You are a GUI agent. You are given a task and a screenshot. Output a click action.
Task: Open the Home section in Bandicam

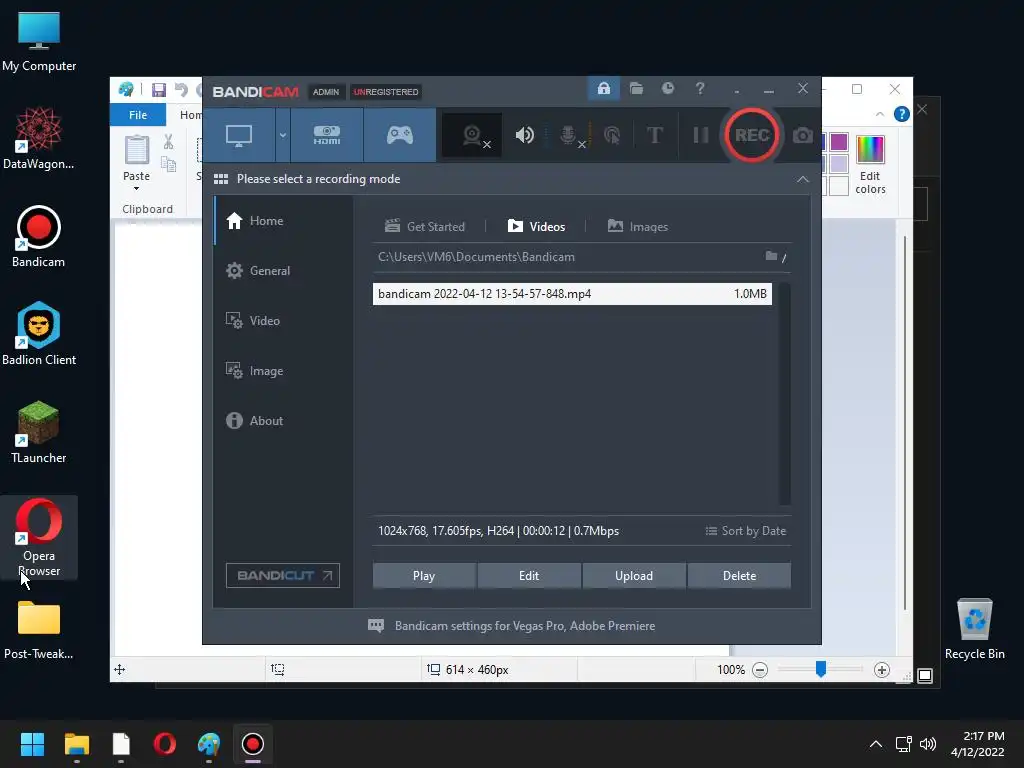pos(283,221)
